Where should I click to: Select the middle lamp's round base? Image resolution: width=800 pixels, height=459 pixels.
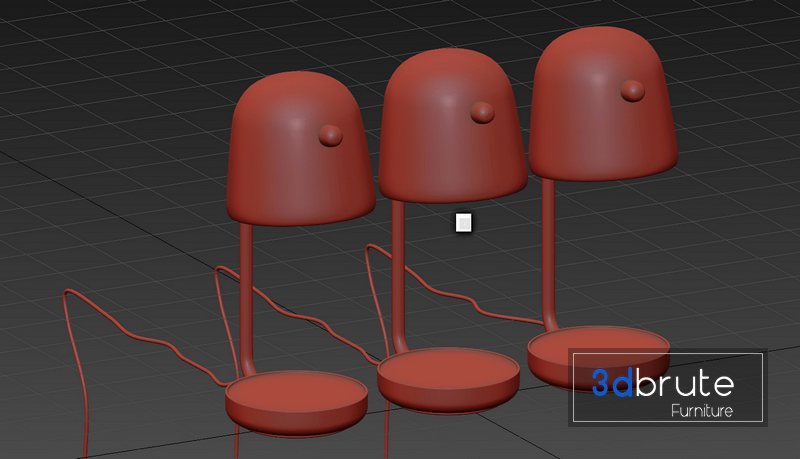(448, 380)
